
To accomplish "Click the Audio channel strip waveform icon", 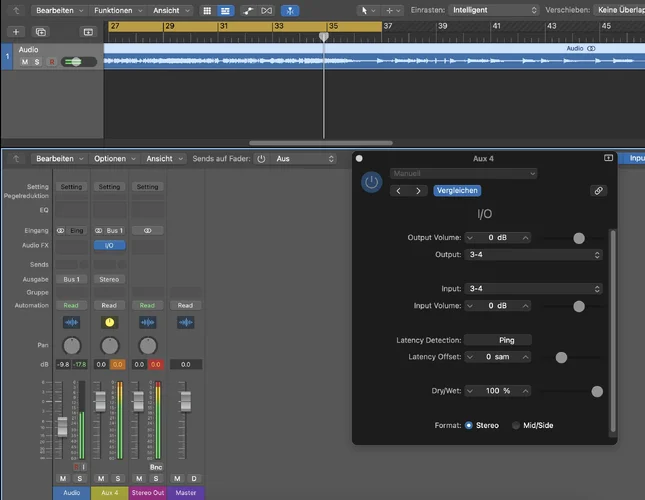I will (x=71, y=322).
